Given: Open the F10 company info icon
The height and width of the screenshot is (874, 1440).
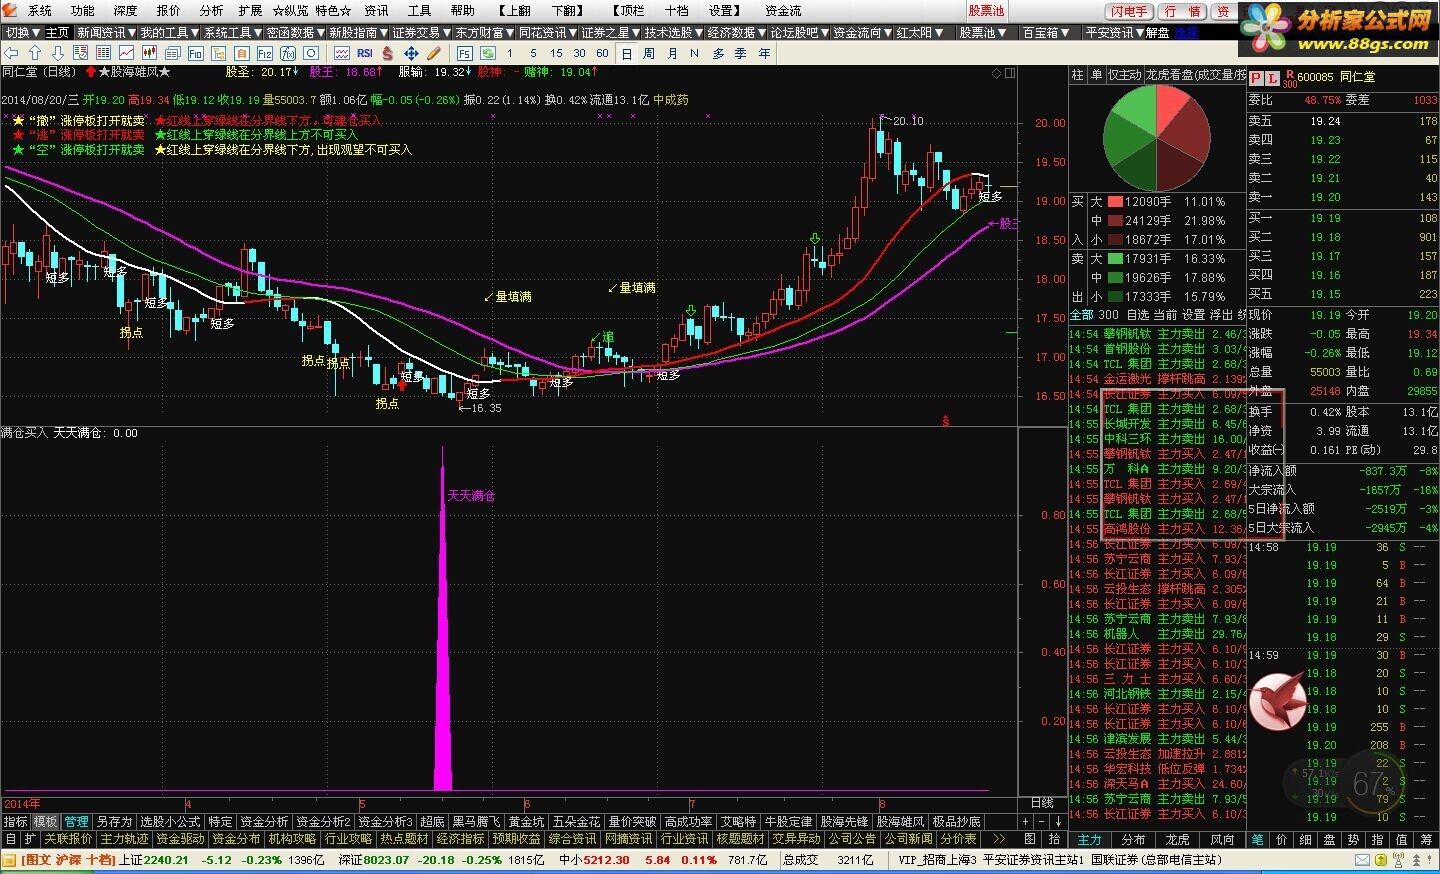Looking at the screenshot, I should point(196,53).
